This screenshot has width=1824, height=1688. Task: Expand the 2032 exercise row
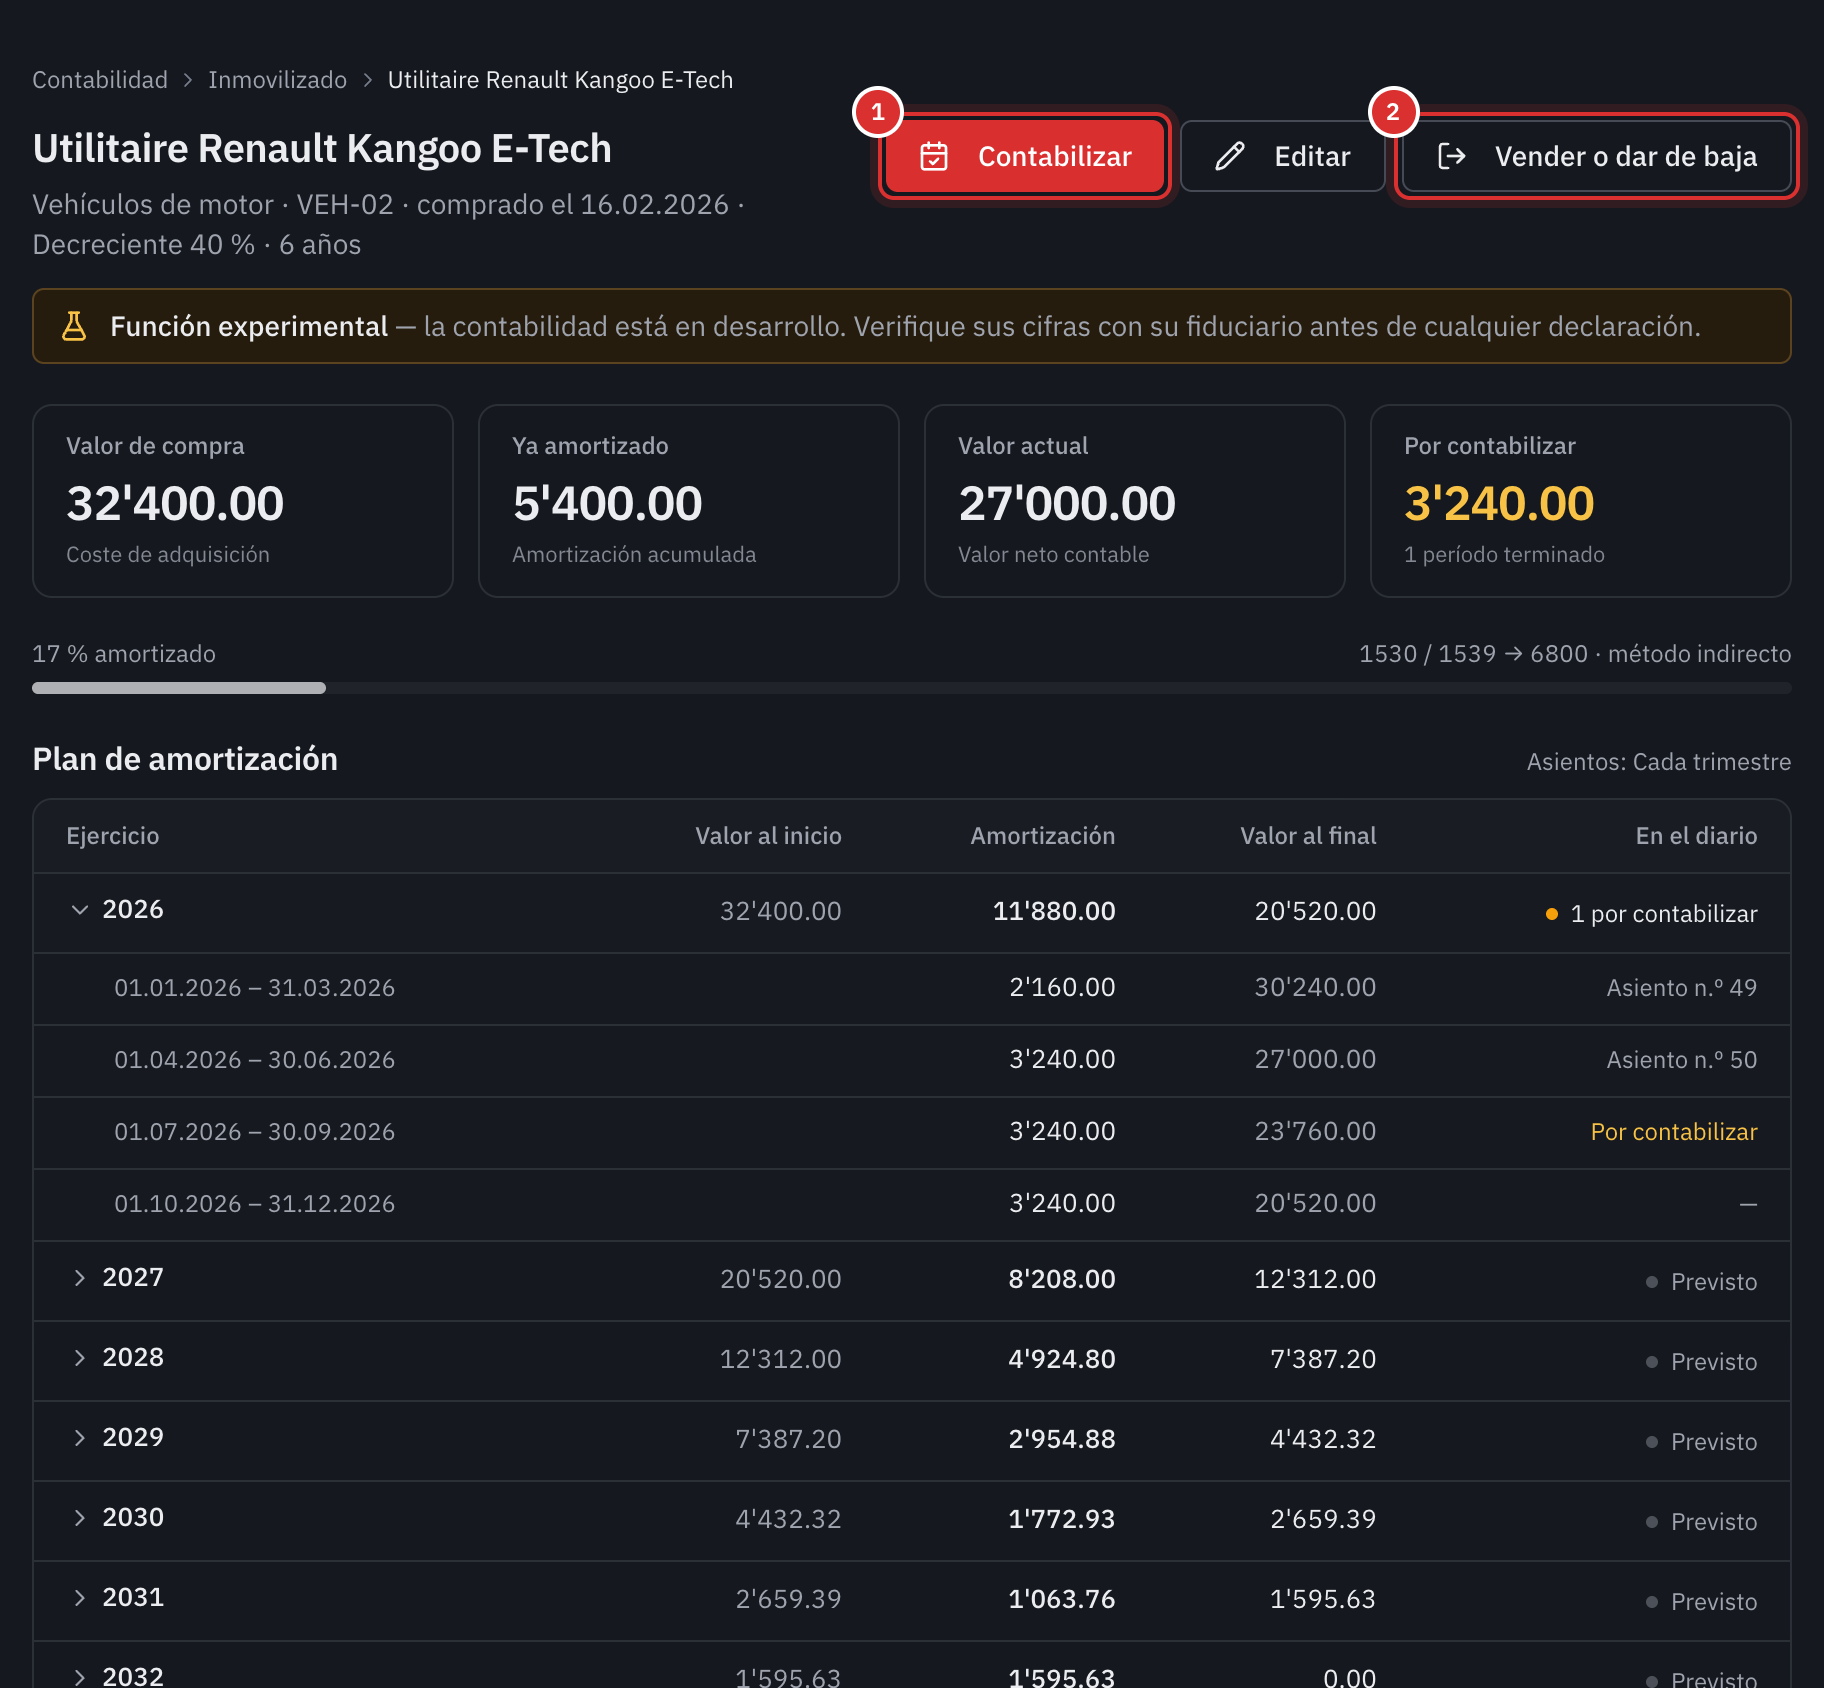(80, 1677)
